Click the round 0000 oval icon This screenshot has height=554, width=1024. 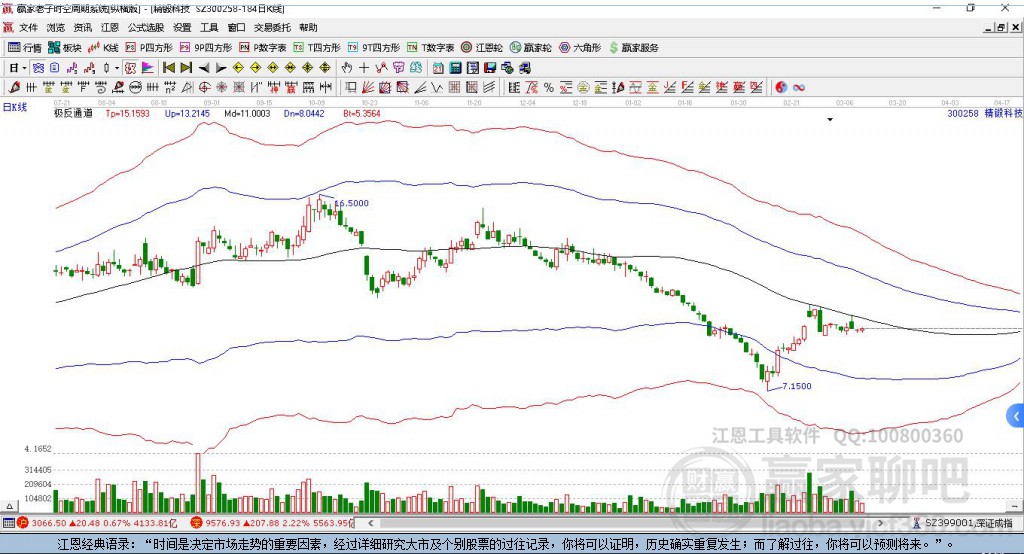pos(135,88)
